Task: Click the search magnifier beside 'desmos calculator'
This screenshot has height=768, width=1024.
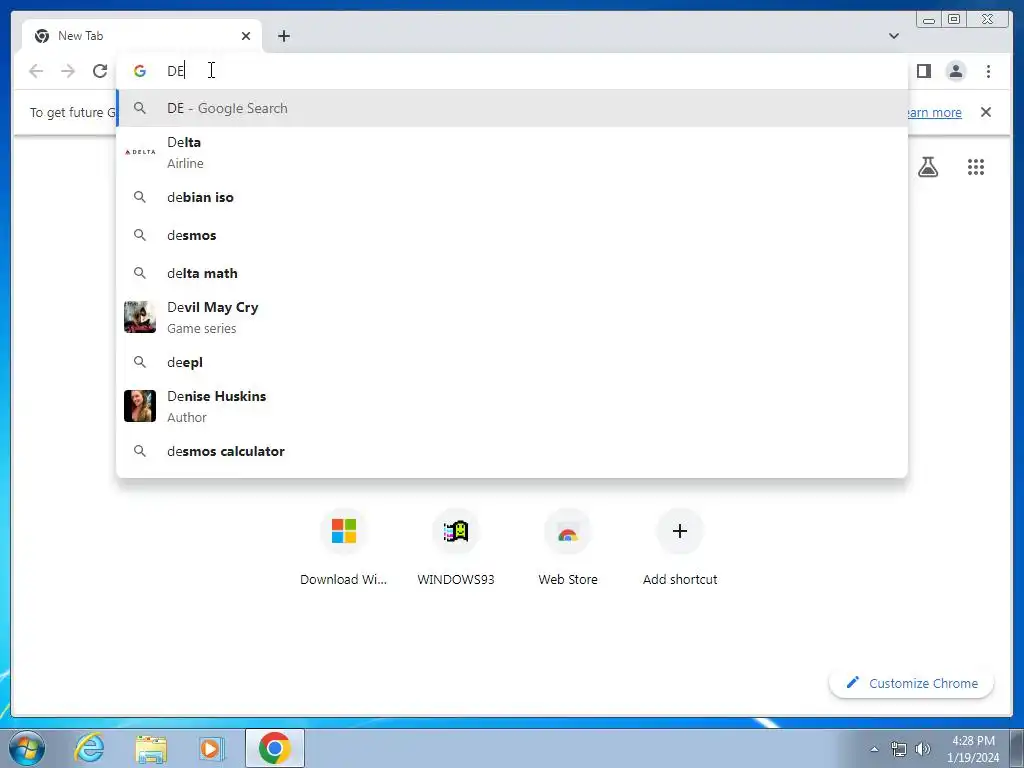Action: [140, 451]
